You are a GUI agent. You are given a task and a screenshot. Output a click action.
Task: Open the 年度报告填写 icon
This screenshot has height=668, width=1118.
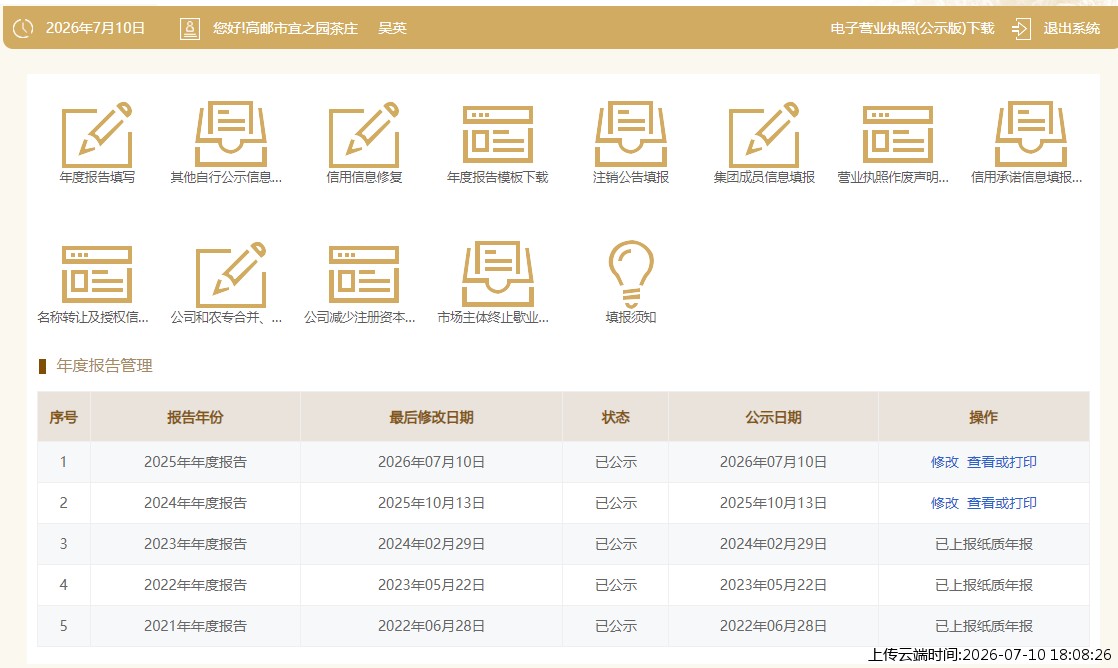coord(97,135)
